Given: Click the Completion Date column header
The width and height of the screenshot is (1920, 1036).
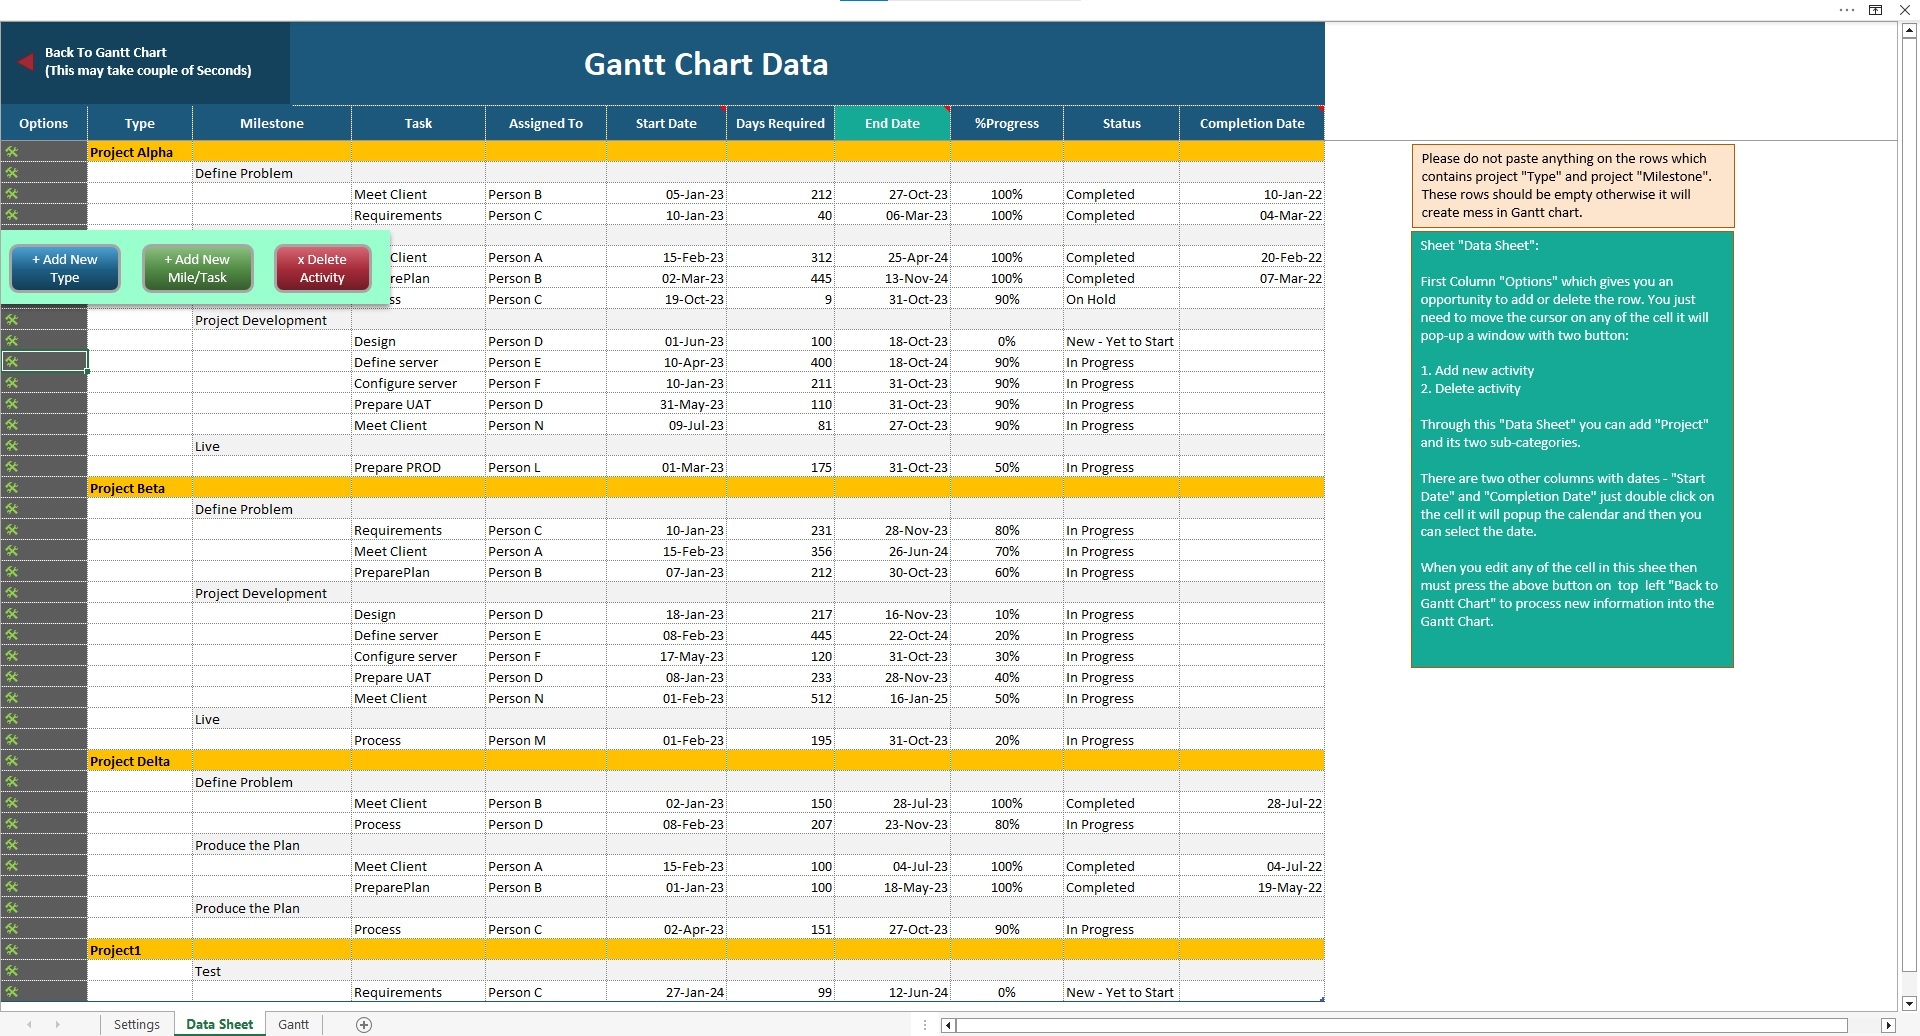Looking at the screenshot, I should point(1252,123).
